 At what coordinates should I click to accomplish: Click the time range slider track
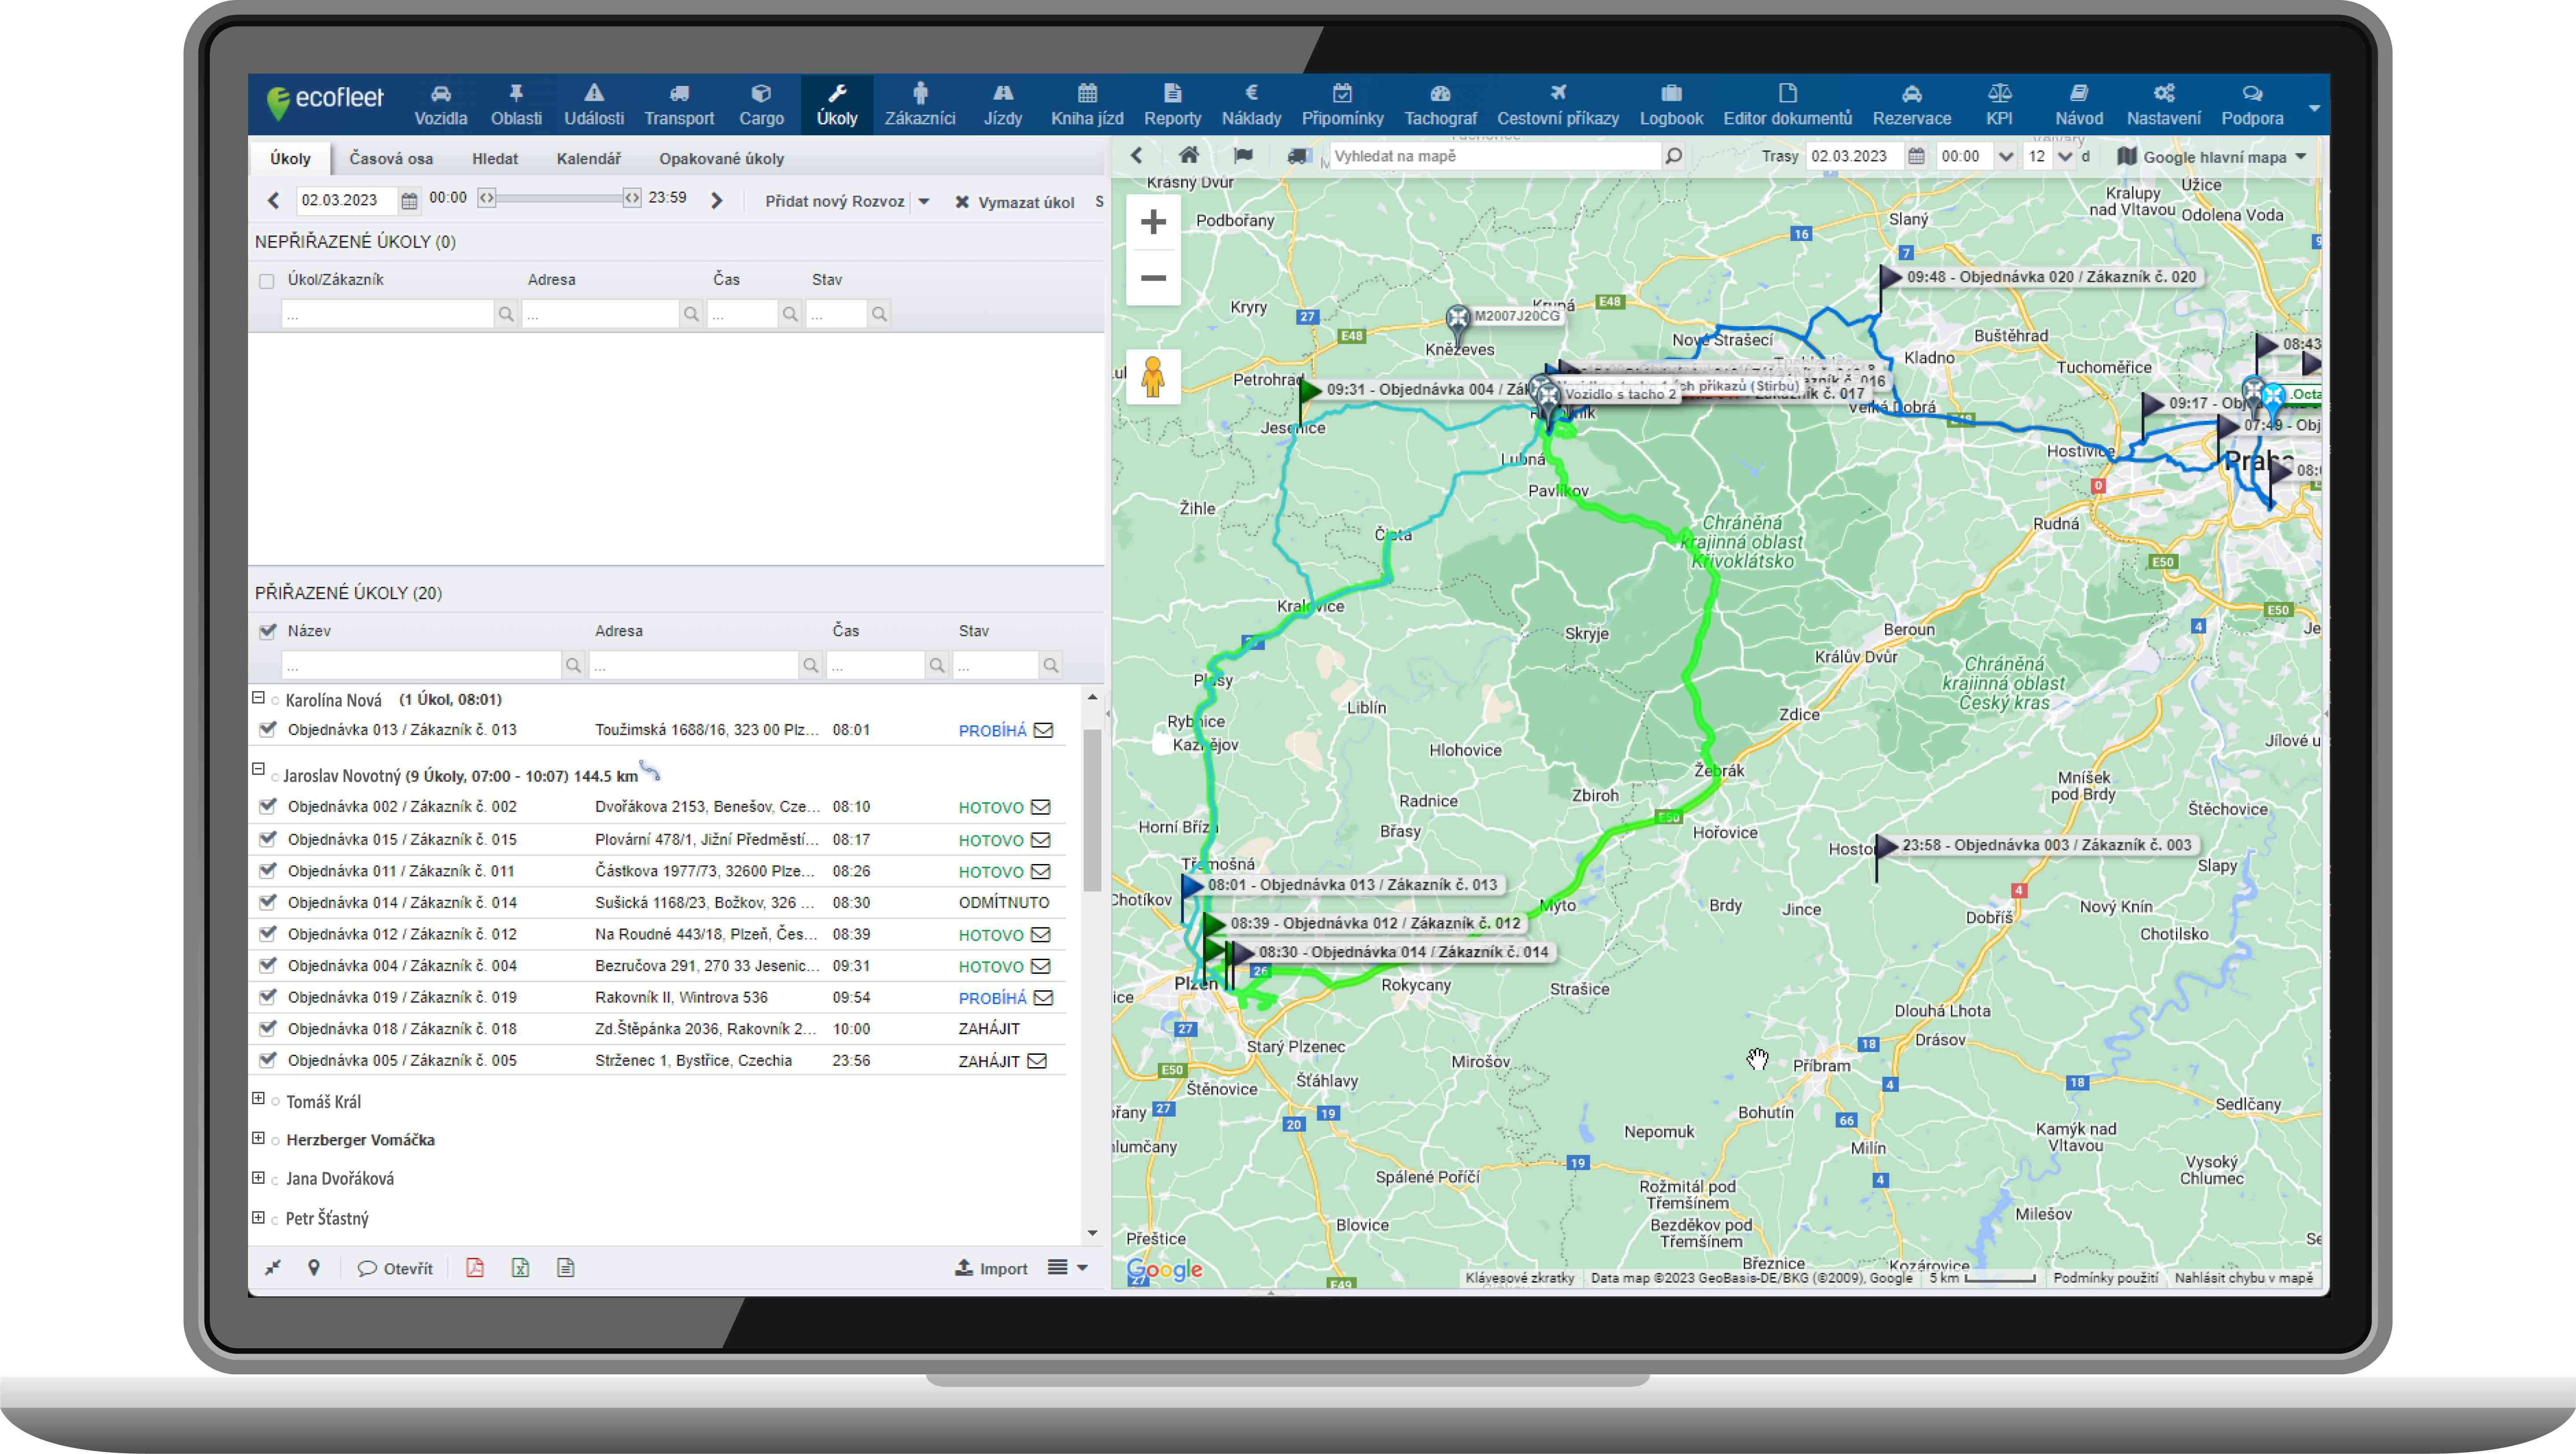(x=559, y=198)
